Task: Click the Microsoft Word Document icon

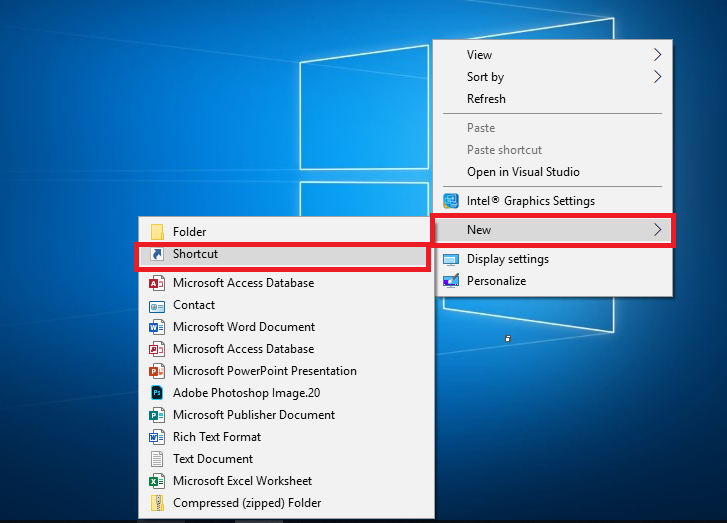Action: [x=157, y=327]
